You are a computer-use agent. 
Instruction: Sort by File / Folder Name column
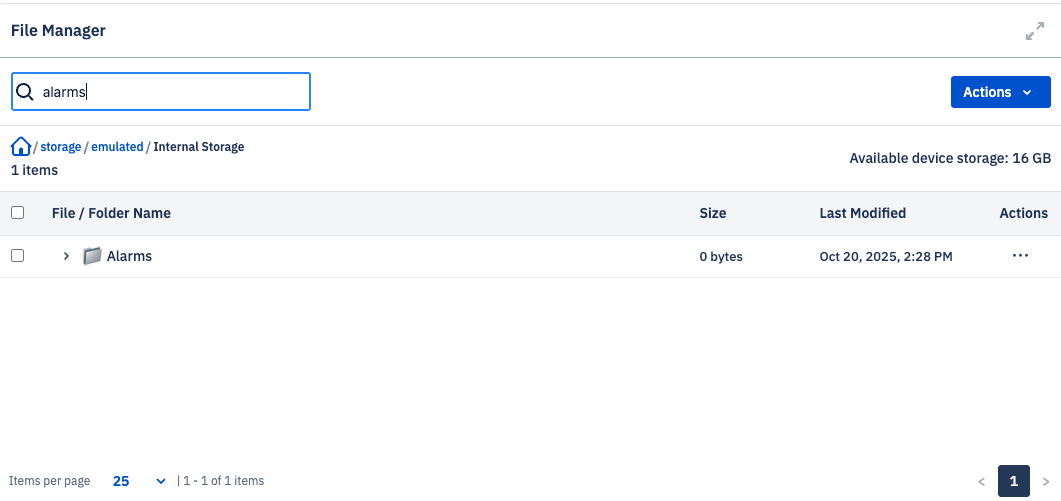tap(111, 213)
